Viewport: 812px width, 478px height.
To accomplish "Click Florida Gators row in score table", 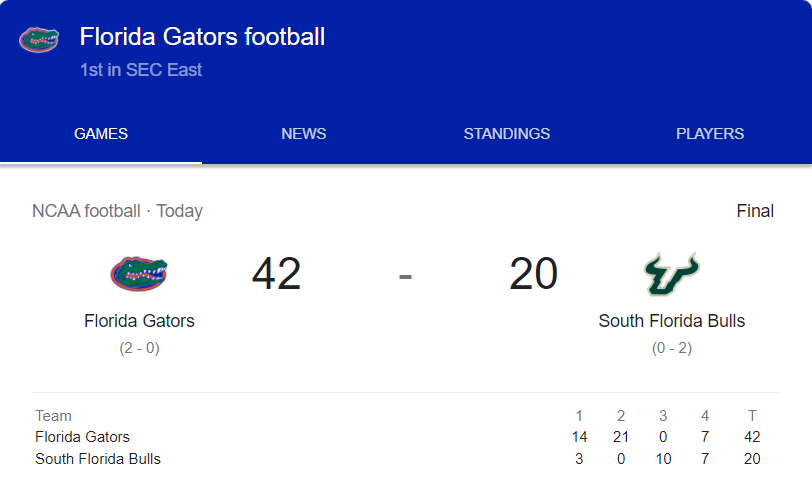I will pos(82,437).
